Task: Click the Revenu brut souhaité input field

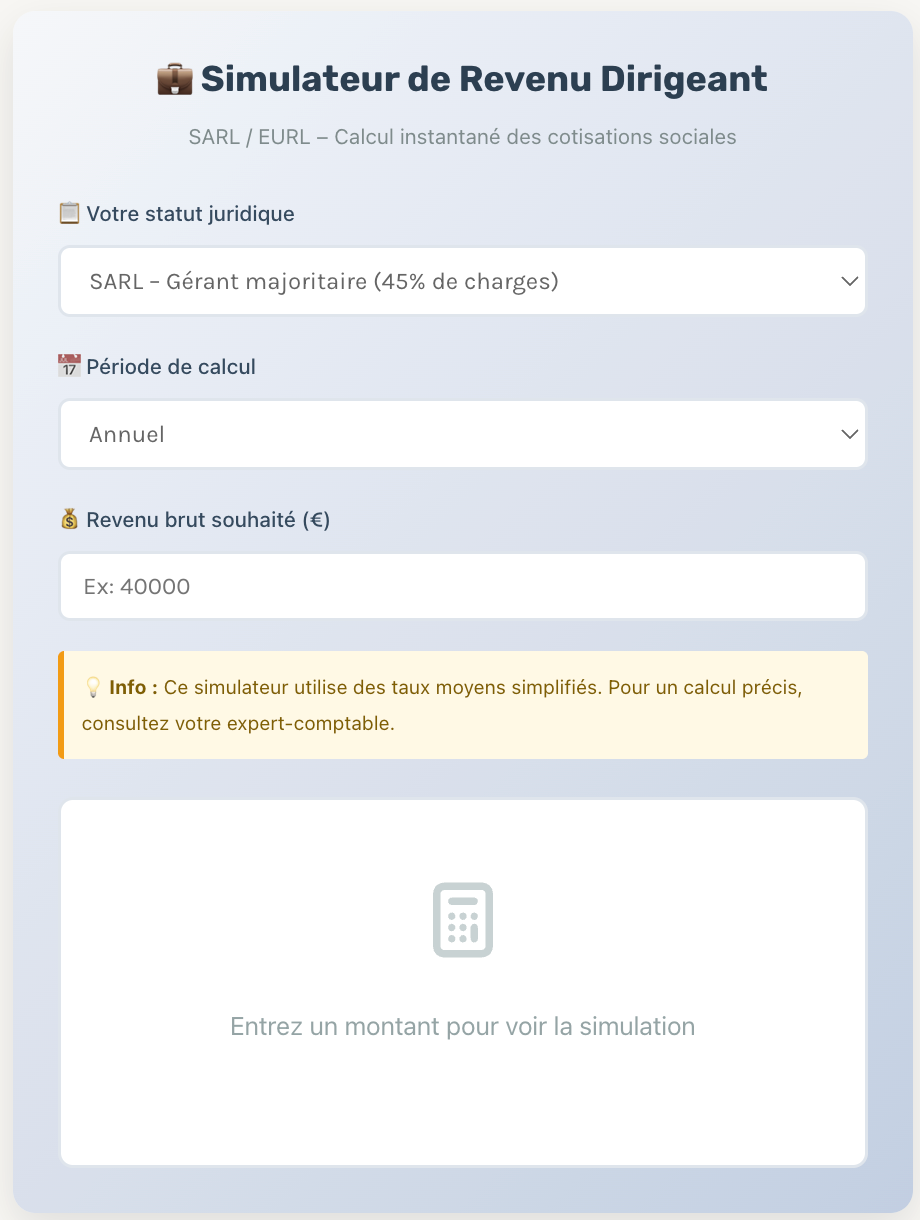Action: click(461, 586)
